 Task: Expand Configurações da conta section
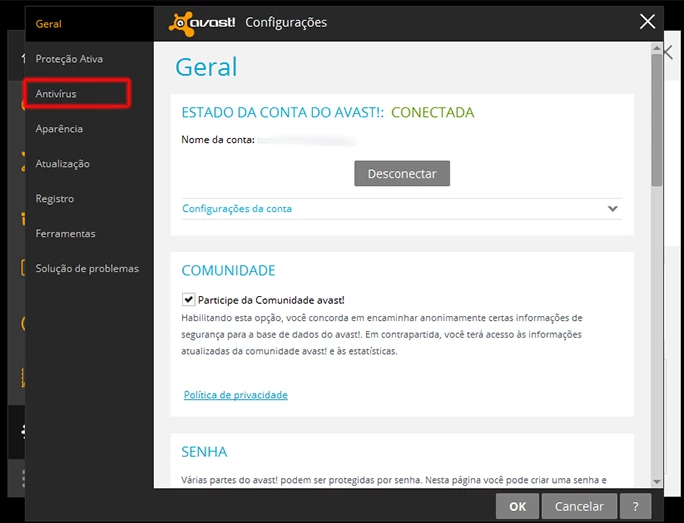click(x=402, y=209)
